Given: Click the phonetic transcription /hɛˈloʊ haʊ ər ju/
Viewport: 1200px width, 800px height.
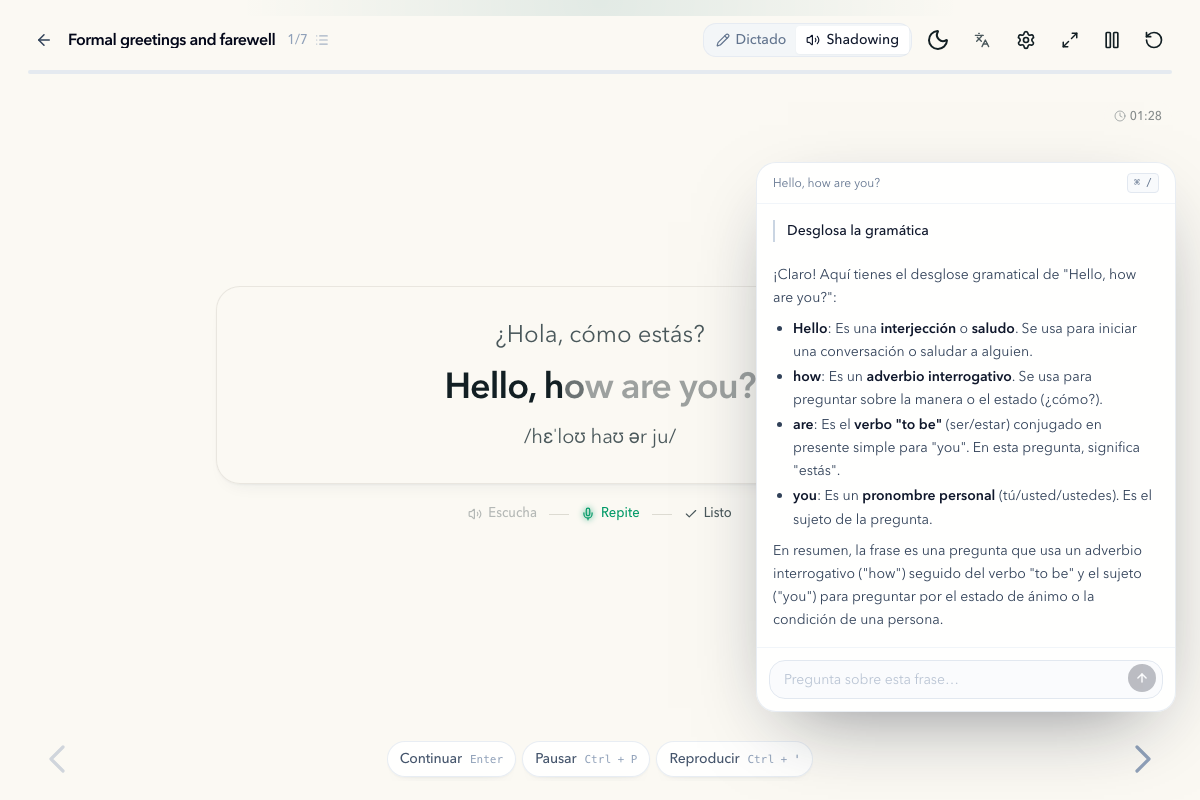Looking at the screenshot, I should (600, 437).
